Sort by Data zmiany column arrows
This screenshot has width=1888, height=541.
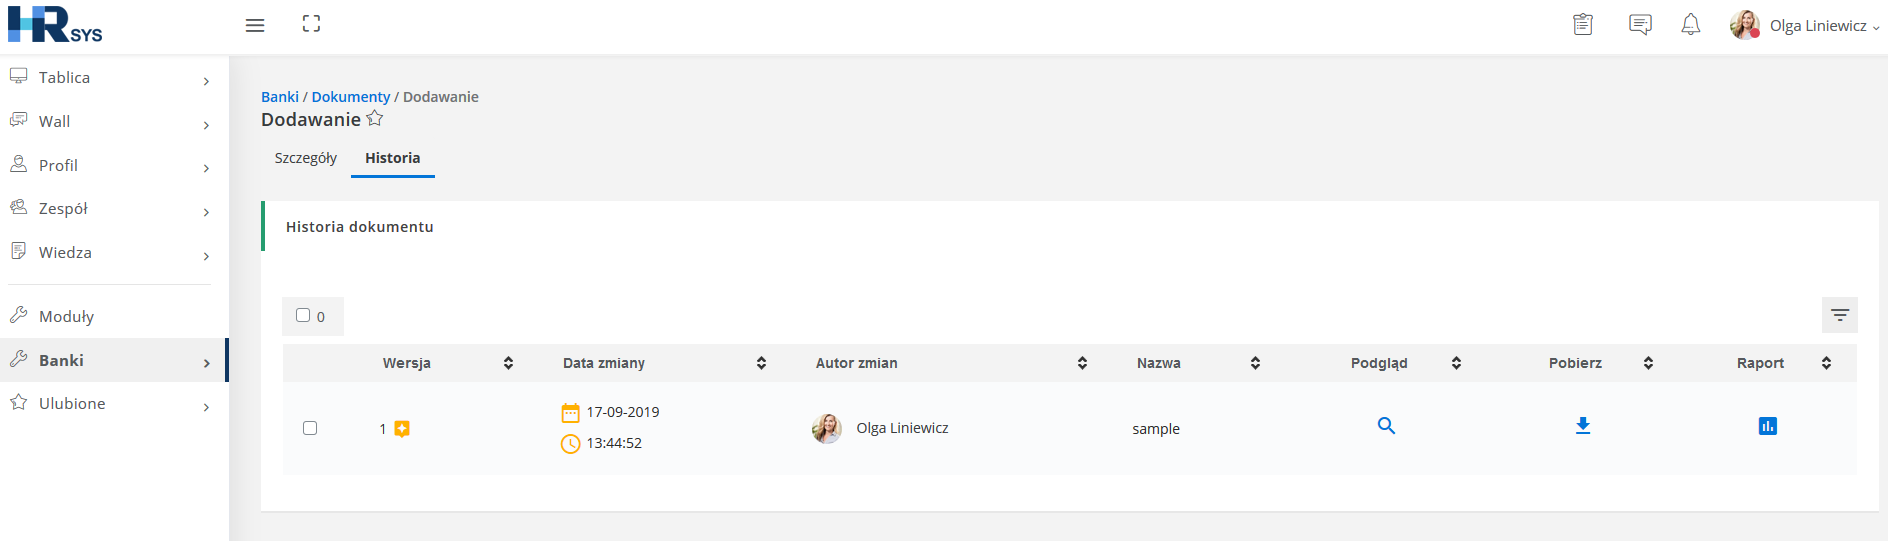click(761, 363)
